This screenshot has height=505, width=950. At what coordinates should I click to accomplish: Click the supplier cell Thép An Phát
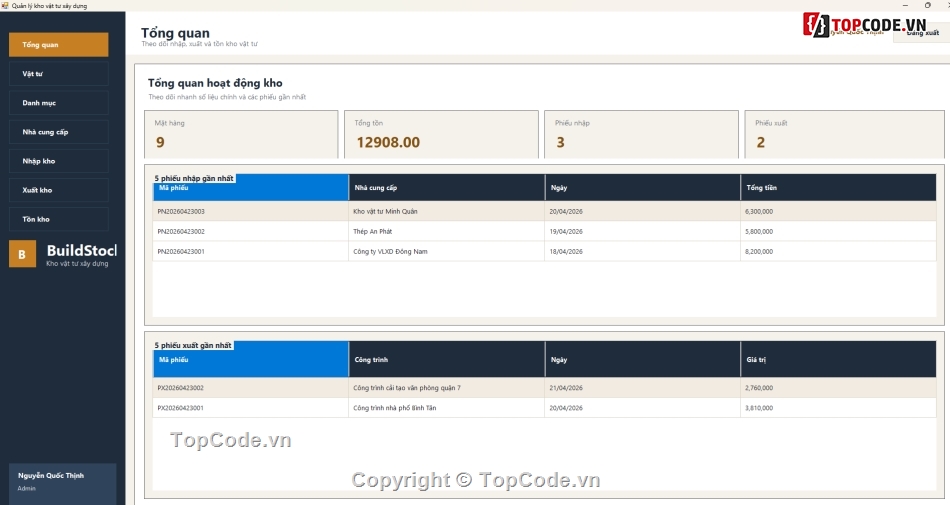click(447, 231)
